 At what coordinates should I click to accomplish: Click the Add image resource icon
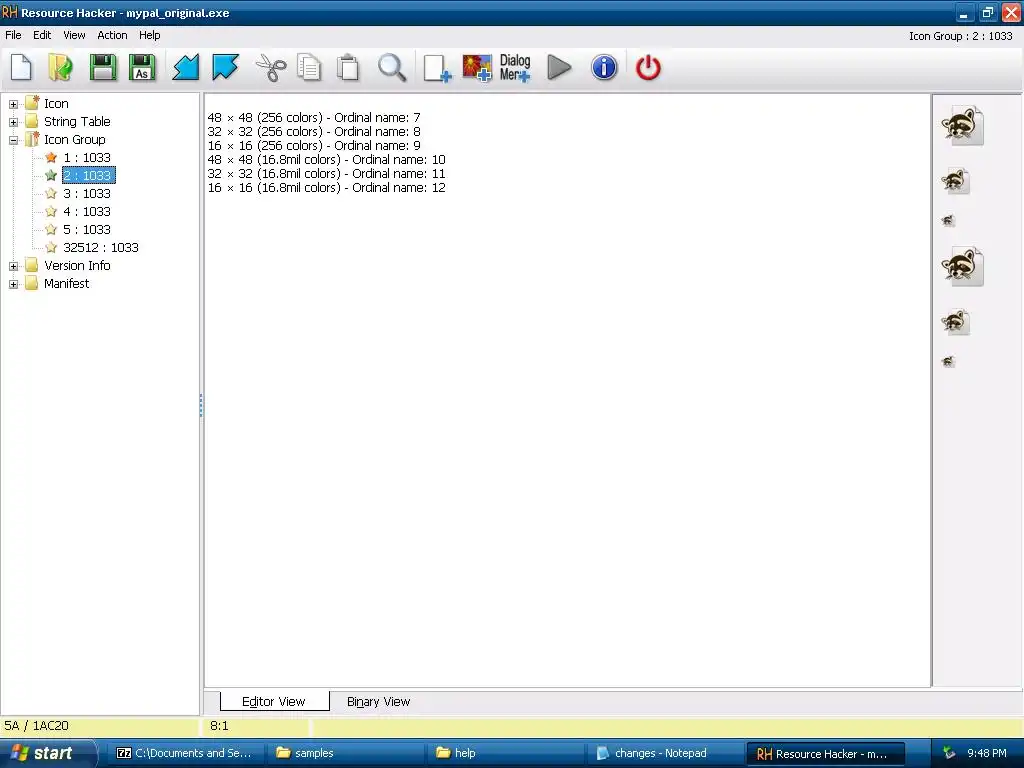point(477,68)
